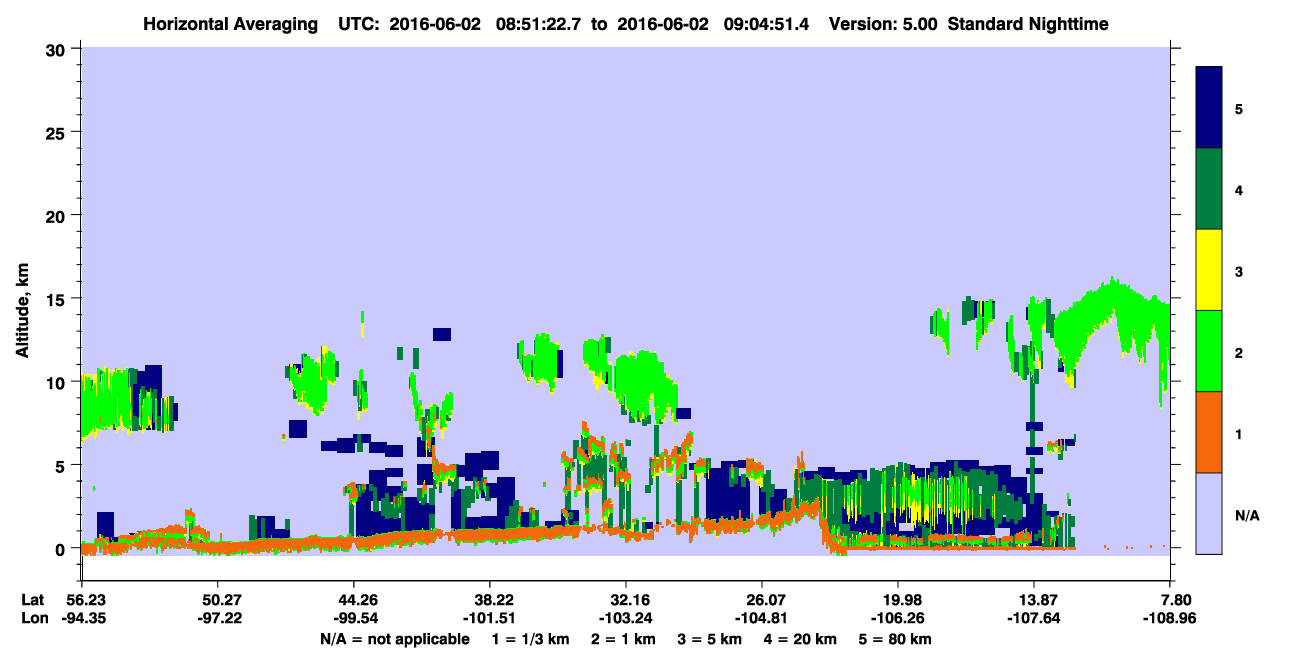Click the latitude value '50.27'
The image size is (1300, 667).
(x=217, y=600)
